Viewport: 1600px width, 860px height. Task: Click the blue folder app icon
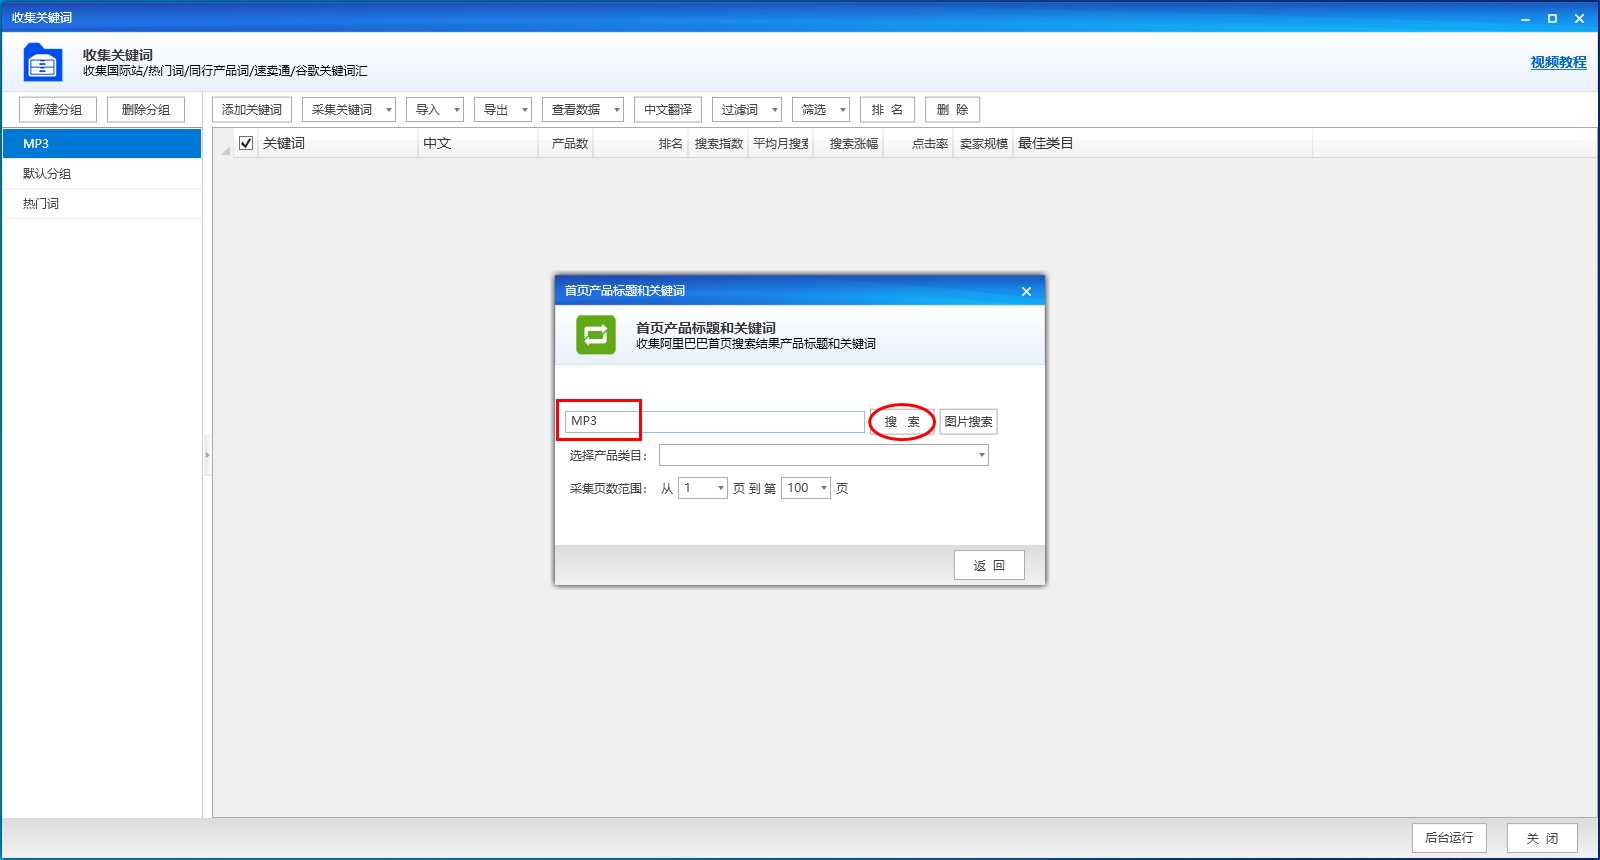(42, 62)
